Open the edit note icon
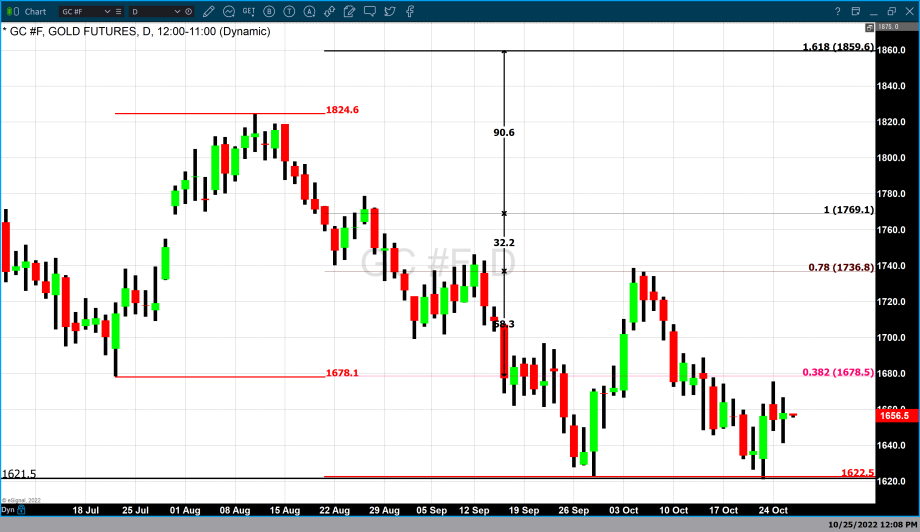The width and height of the screenshot is (920, 532). [x=349, y=11]
